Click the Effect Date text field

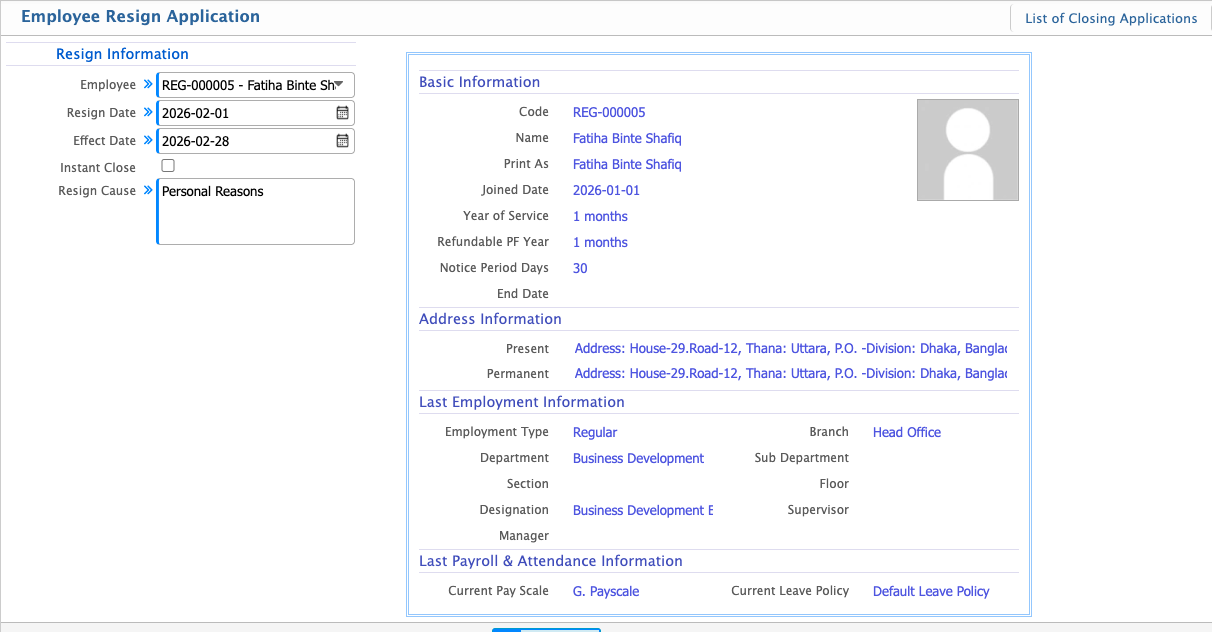[x=245, y=141]
